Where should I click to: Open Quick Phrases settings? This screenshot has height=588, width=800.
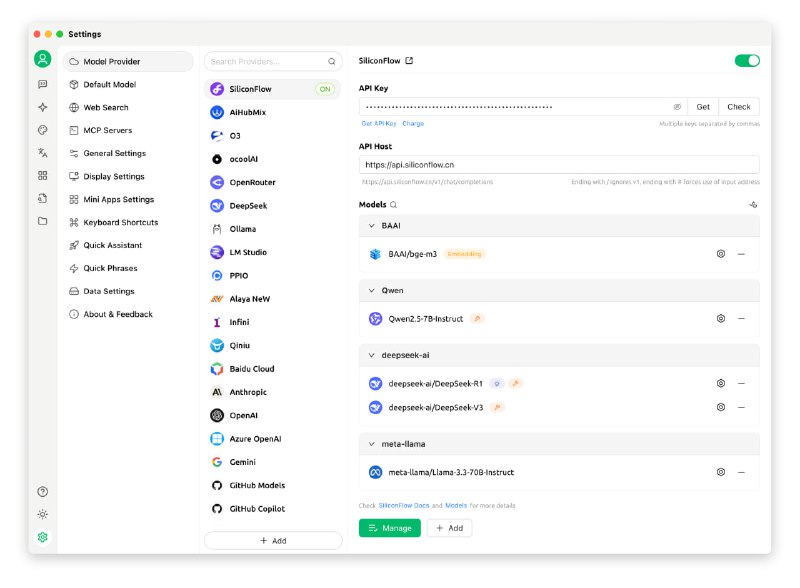click(128, 268)
